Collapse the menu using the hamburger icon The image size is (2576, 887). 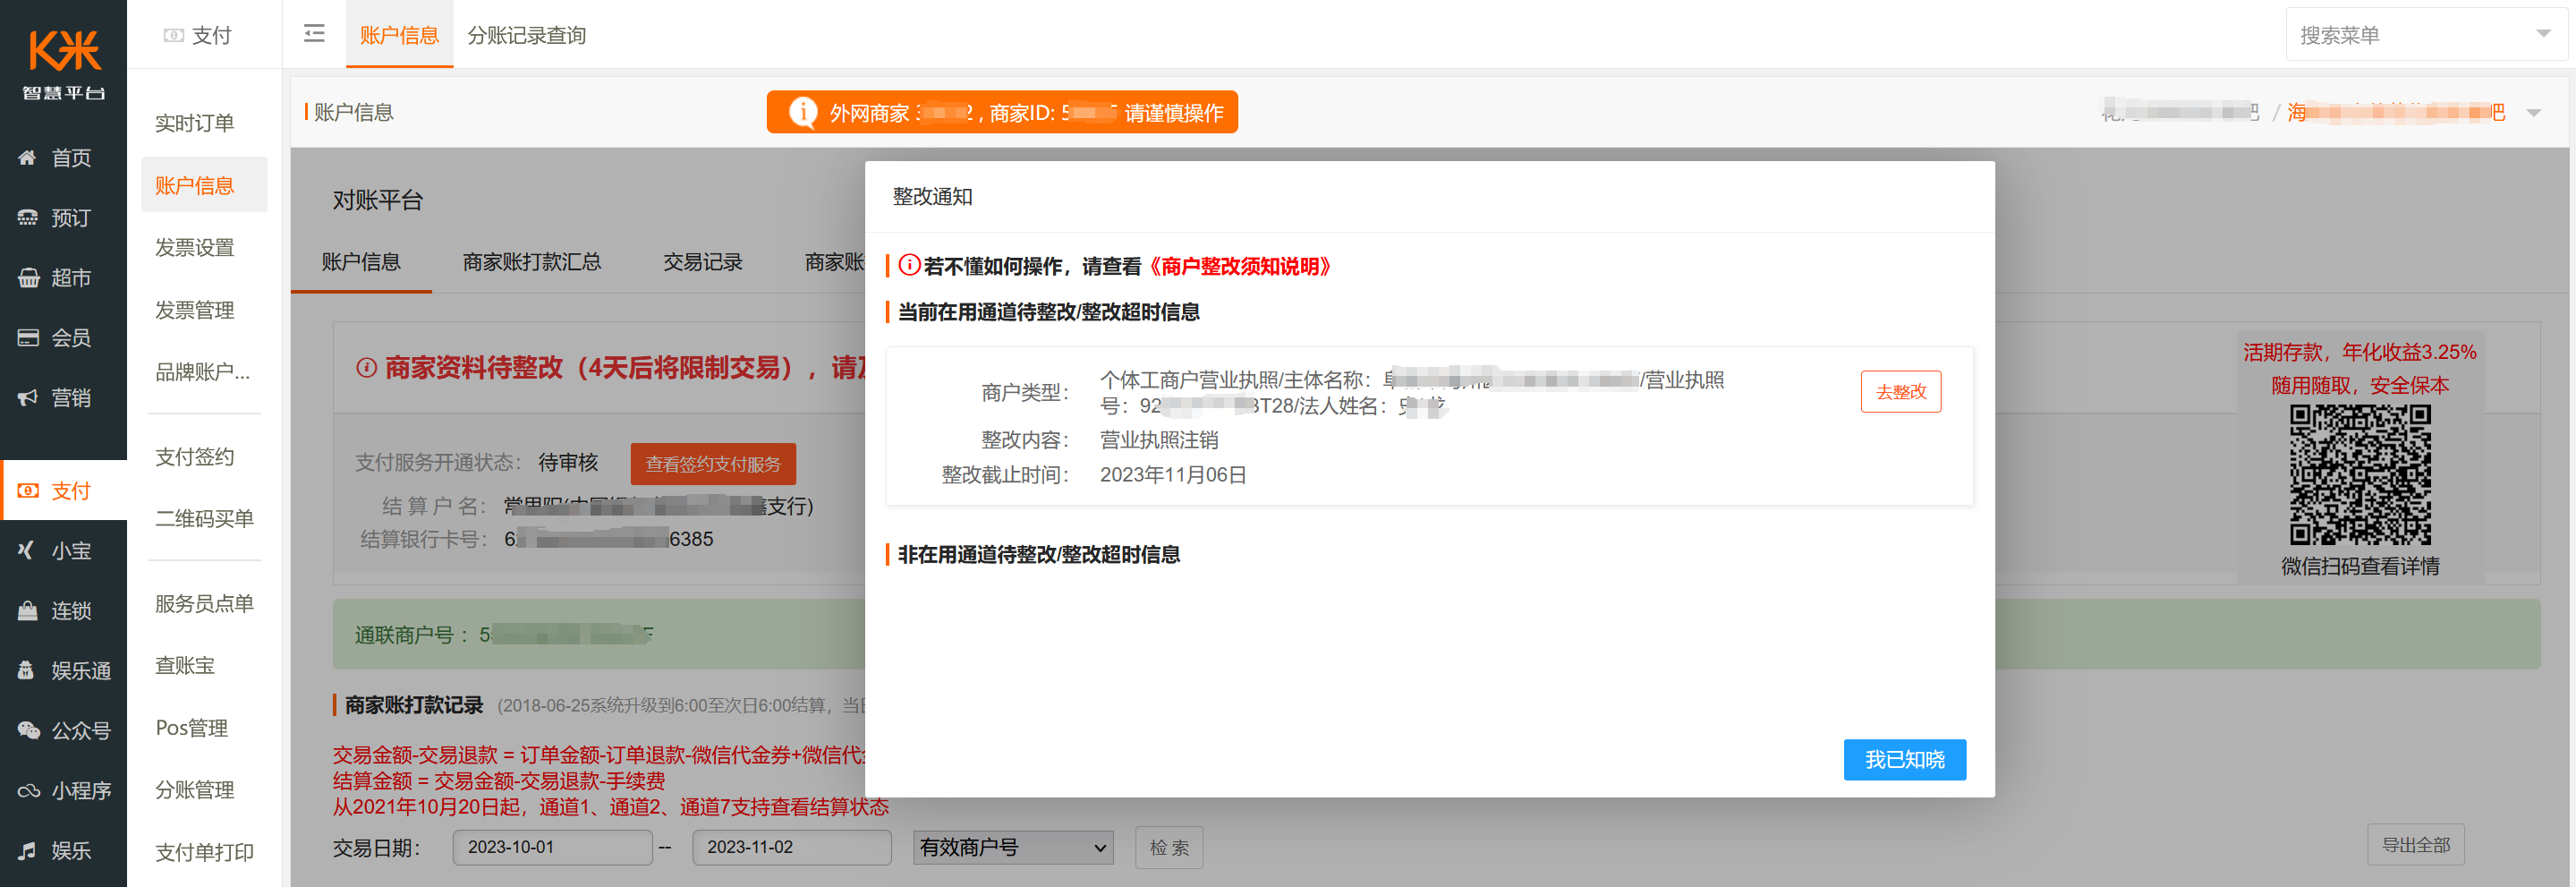(314, 34)
